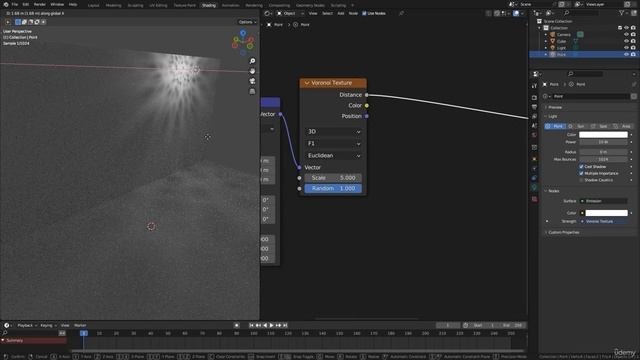Hide Point in viewport via eye icon
This screenshot has width=640, height=360.
click(x=626, y=54)
